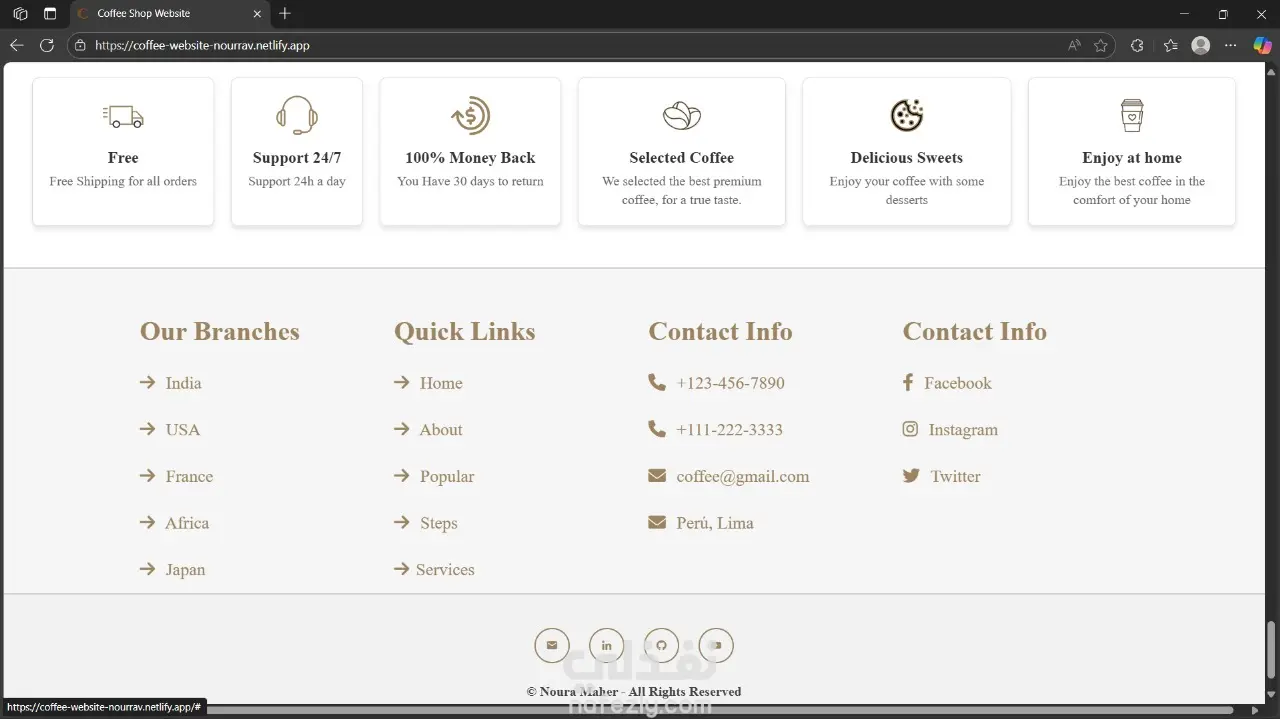Image resolution: width=1280 pixels, height=719 pixels.
Task: Go to Popular quick link
Action: click(x=447, y=477)
